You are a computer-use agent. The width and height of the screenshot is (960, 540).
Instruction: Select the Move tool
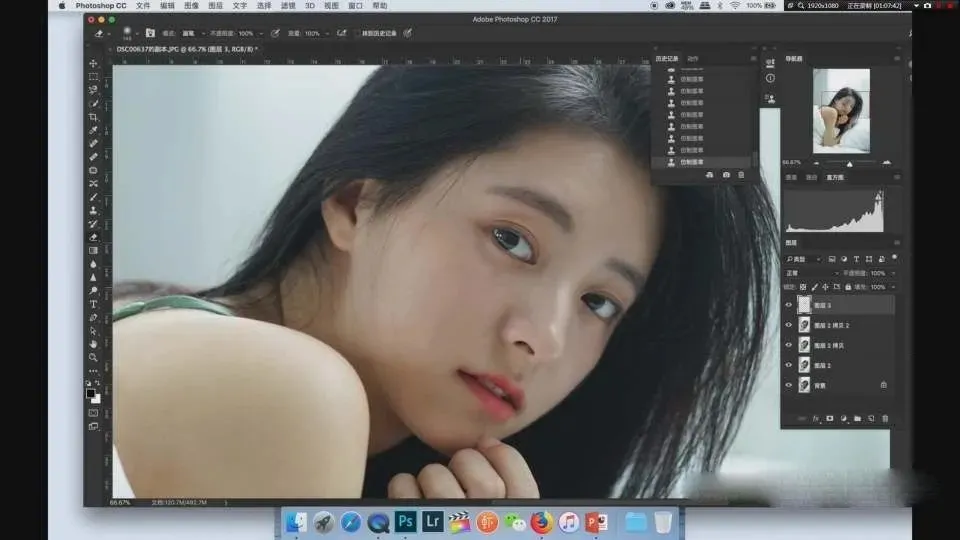94,64
